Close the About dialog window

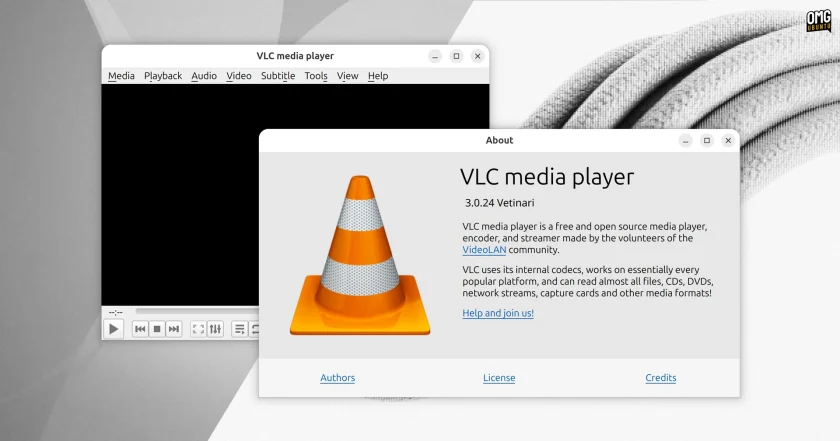click(728, 140)
